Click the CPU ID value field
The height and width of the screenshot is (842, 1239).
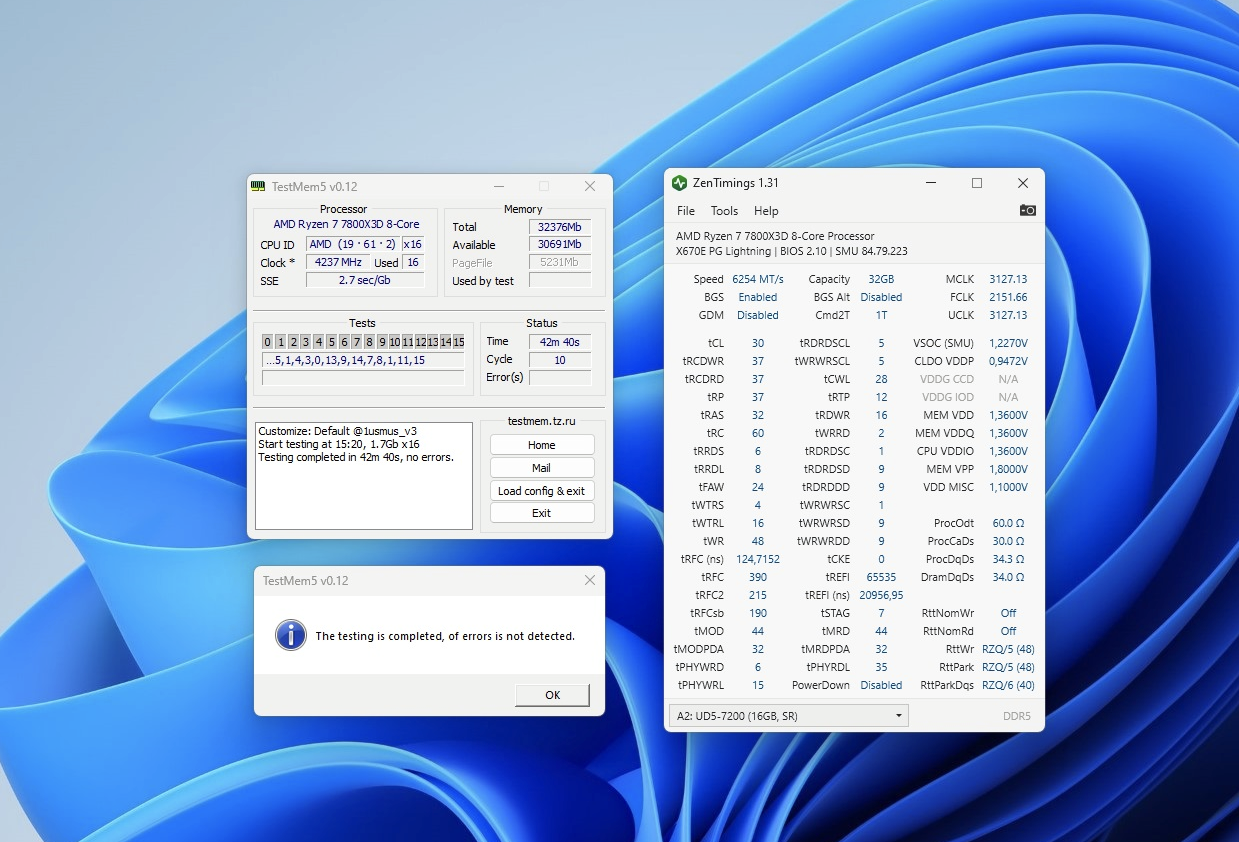point(353,245)
